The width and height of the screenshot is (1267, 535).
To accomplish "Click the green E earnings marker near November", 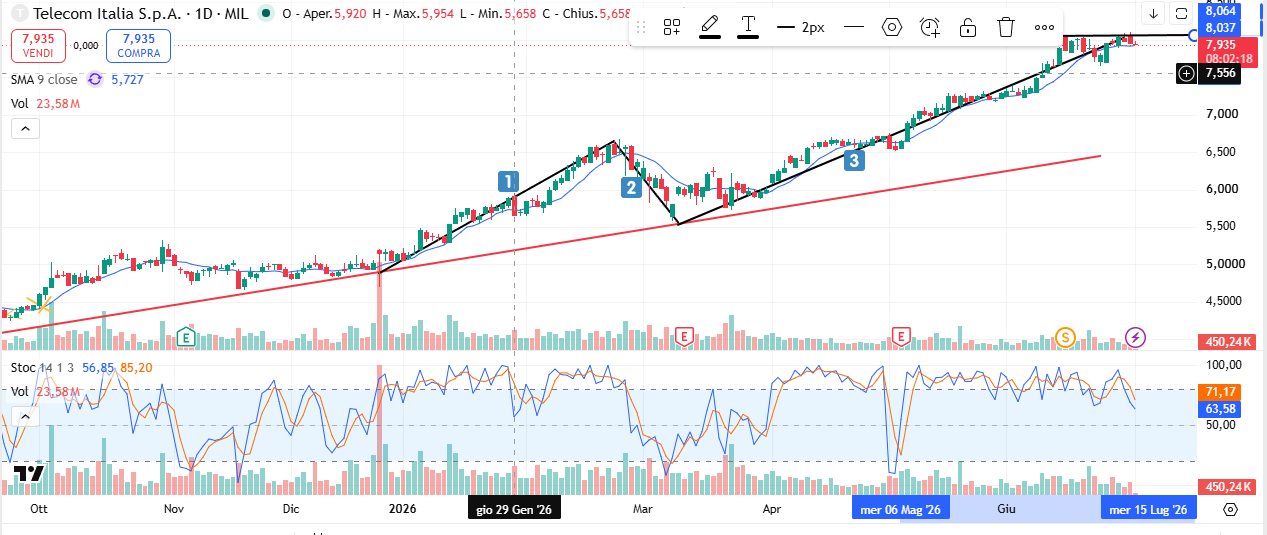I will (x=185, y=336).
